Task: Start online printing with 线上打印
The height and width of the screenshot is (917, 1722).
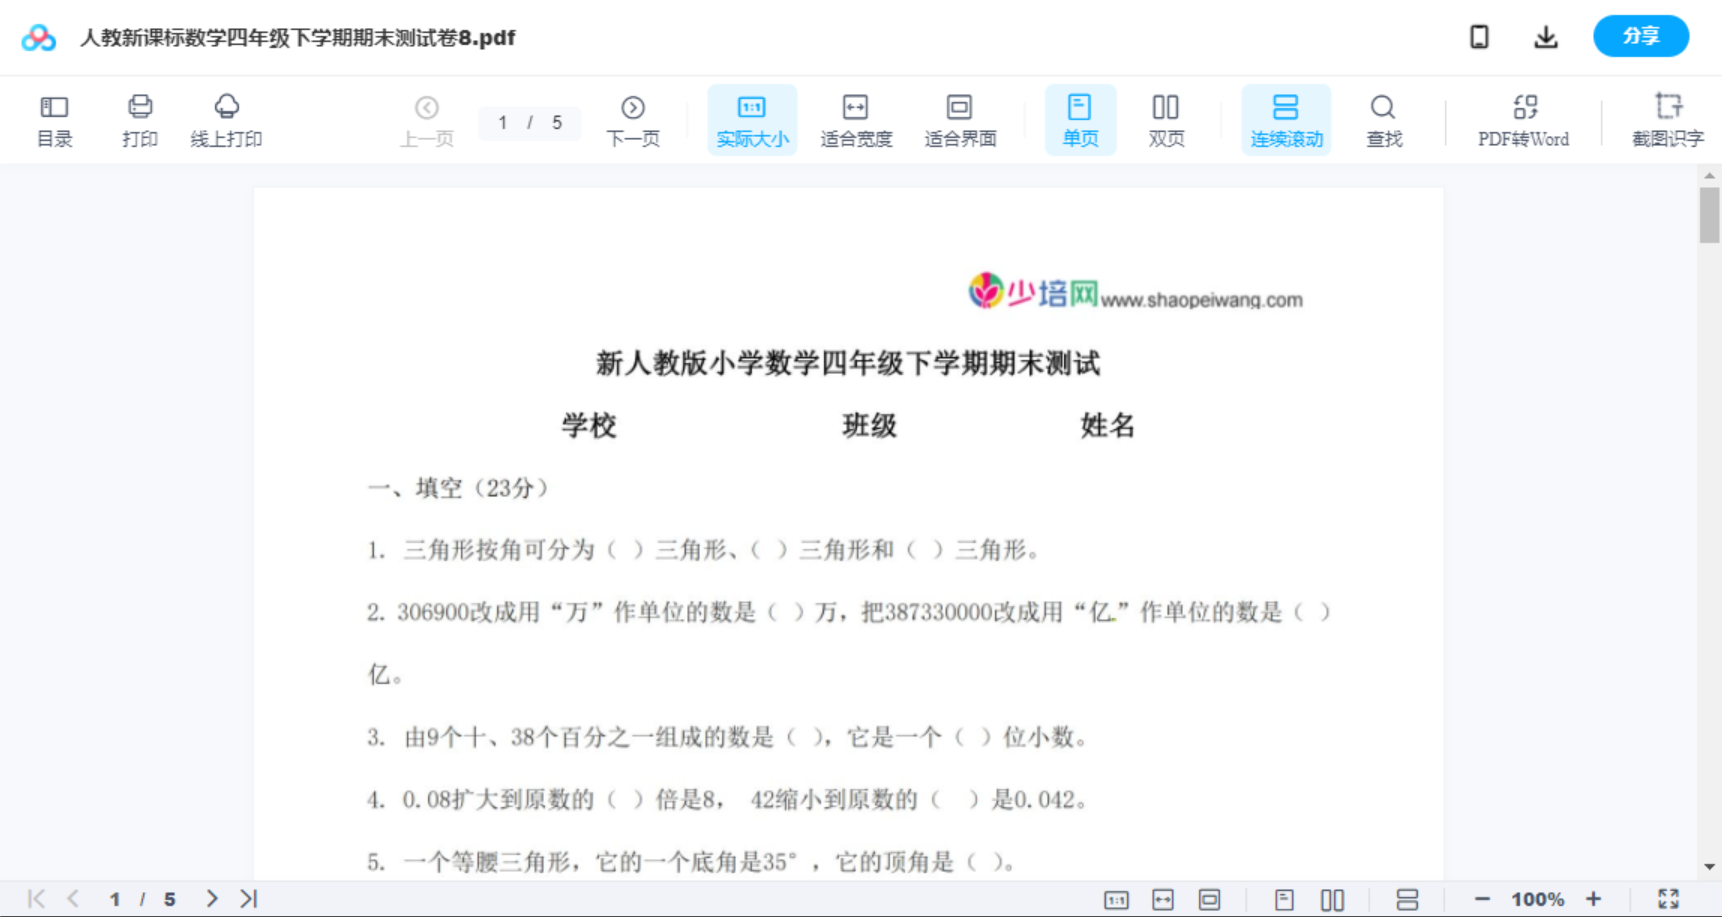Action: click(227, 120)
